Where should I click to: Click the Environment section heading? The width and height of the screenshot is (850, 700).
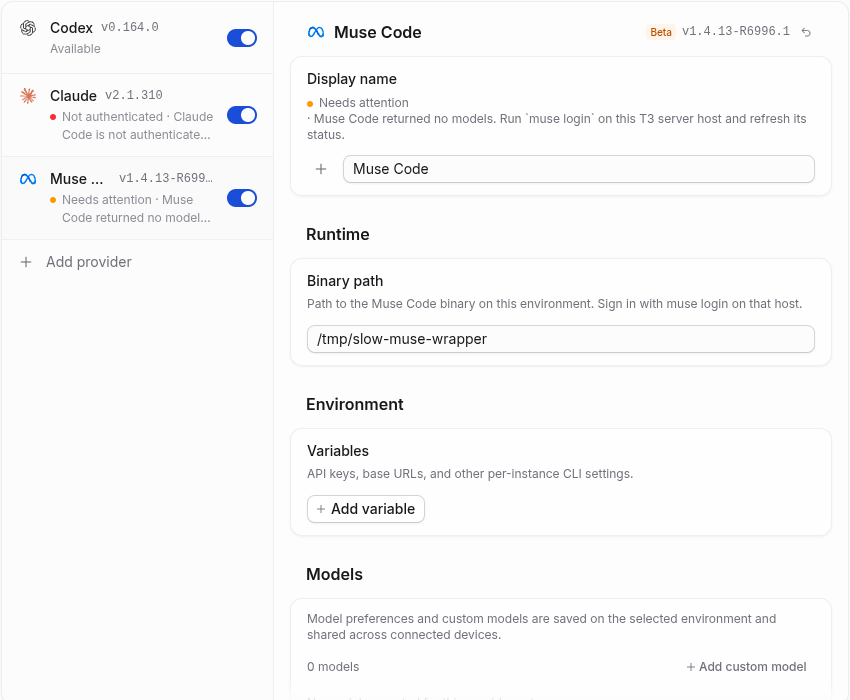point(355,404)
